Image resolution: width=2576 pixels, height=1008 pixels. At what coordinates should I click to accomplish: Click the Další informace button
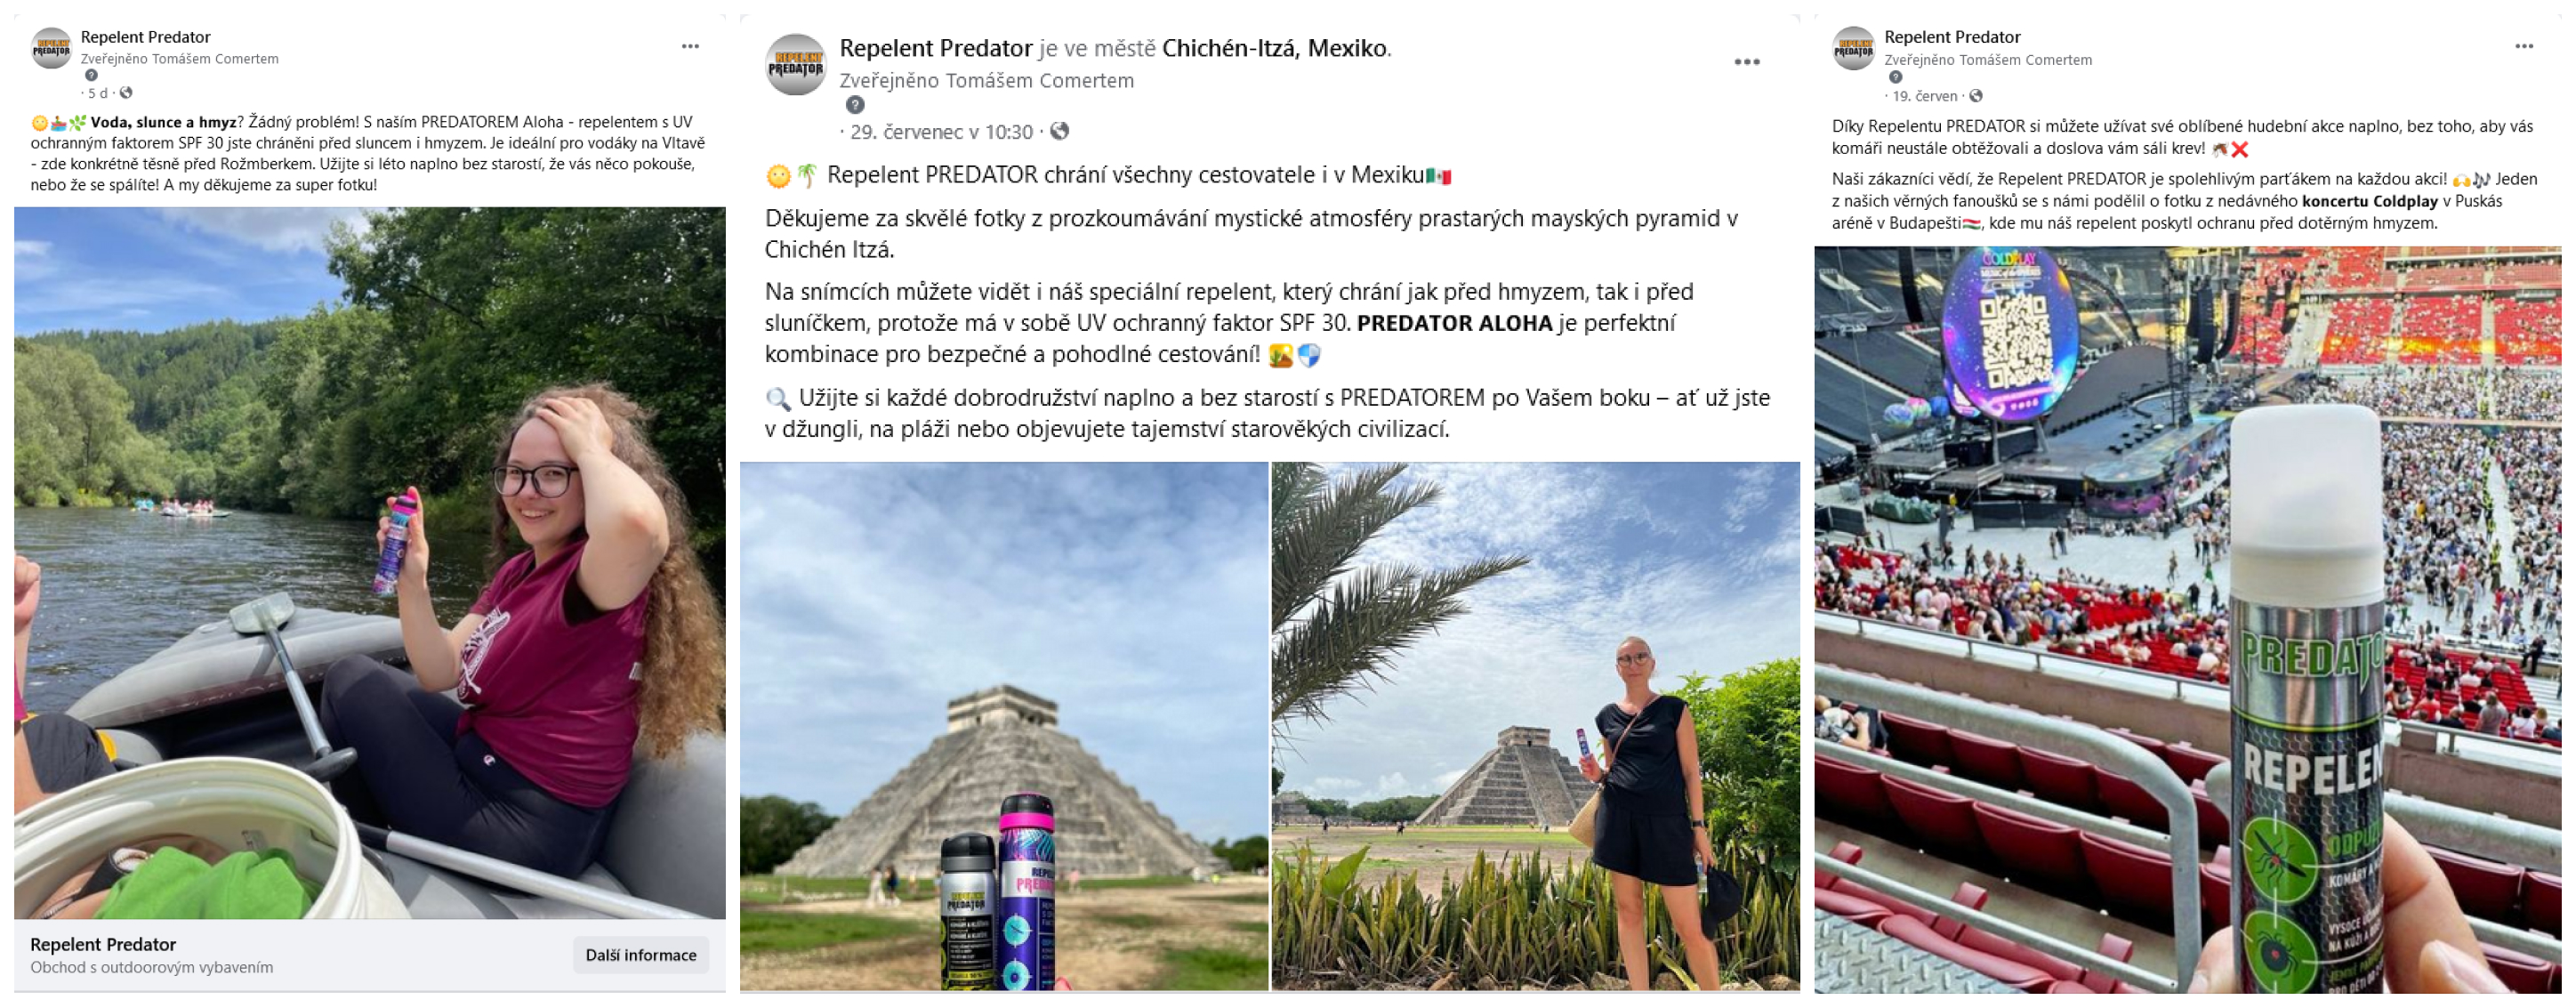click(641, 955)
